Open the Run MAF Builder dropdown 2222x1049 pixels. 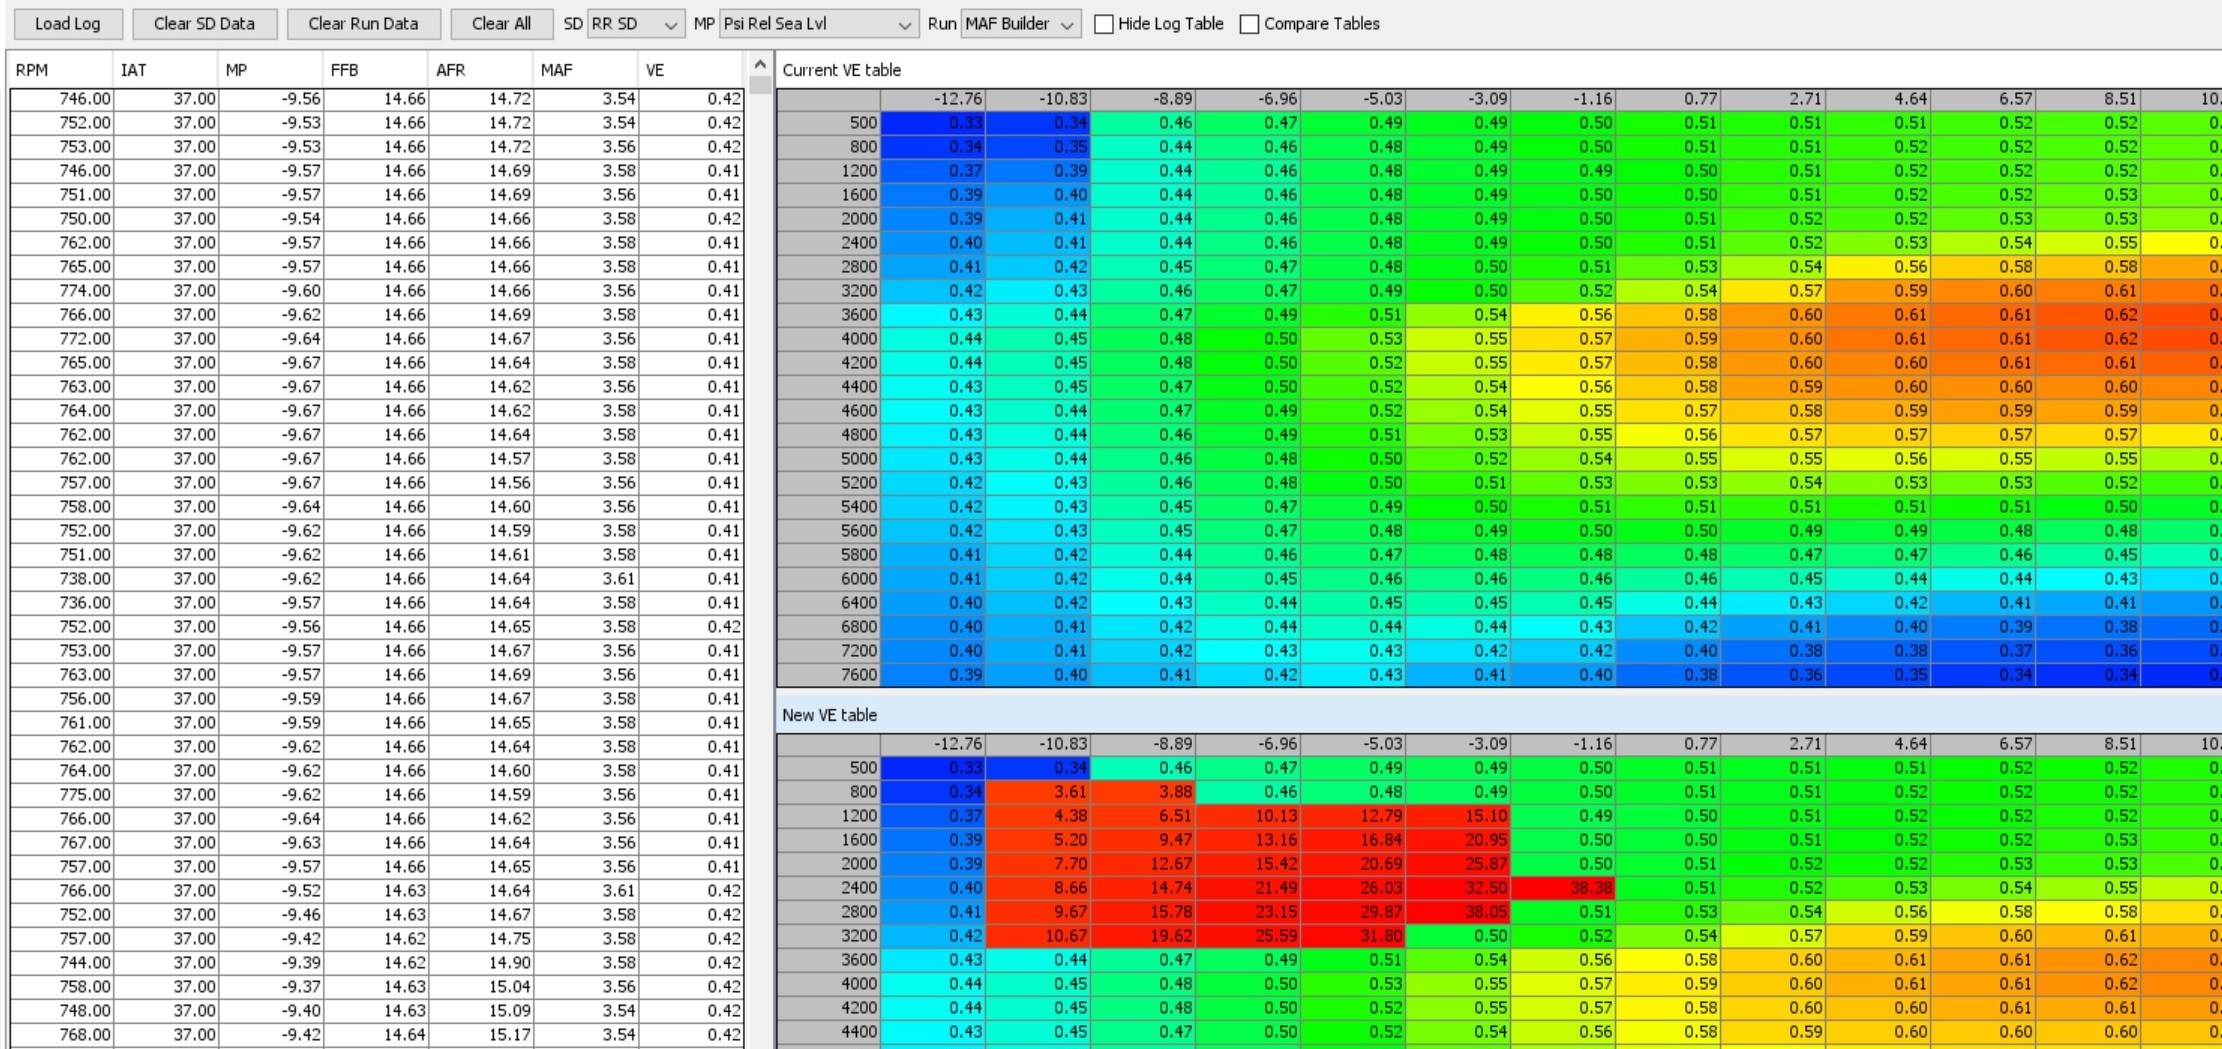(1020, 24)
